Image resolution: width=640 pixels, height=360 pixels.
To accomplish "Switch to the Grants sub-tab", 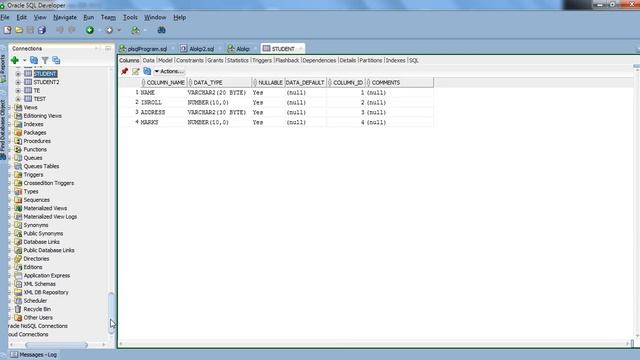I will (215, 60).
